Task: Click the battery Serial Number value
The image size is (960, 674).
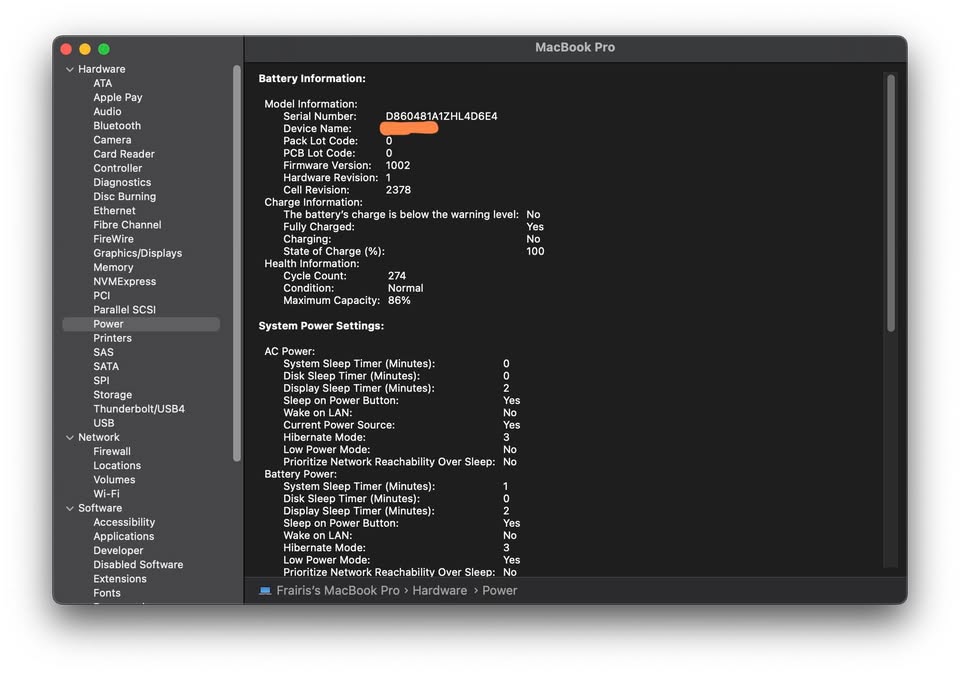Action: coord(441,117)
